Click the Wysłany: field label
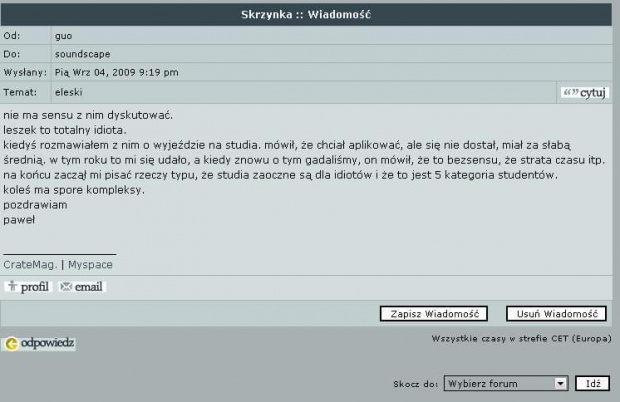 pos(23,73)
